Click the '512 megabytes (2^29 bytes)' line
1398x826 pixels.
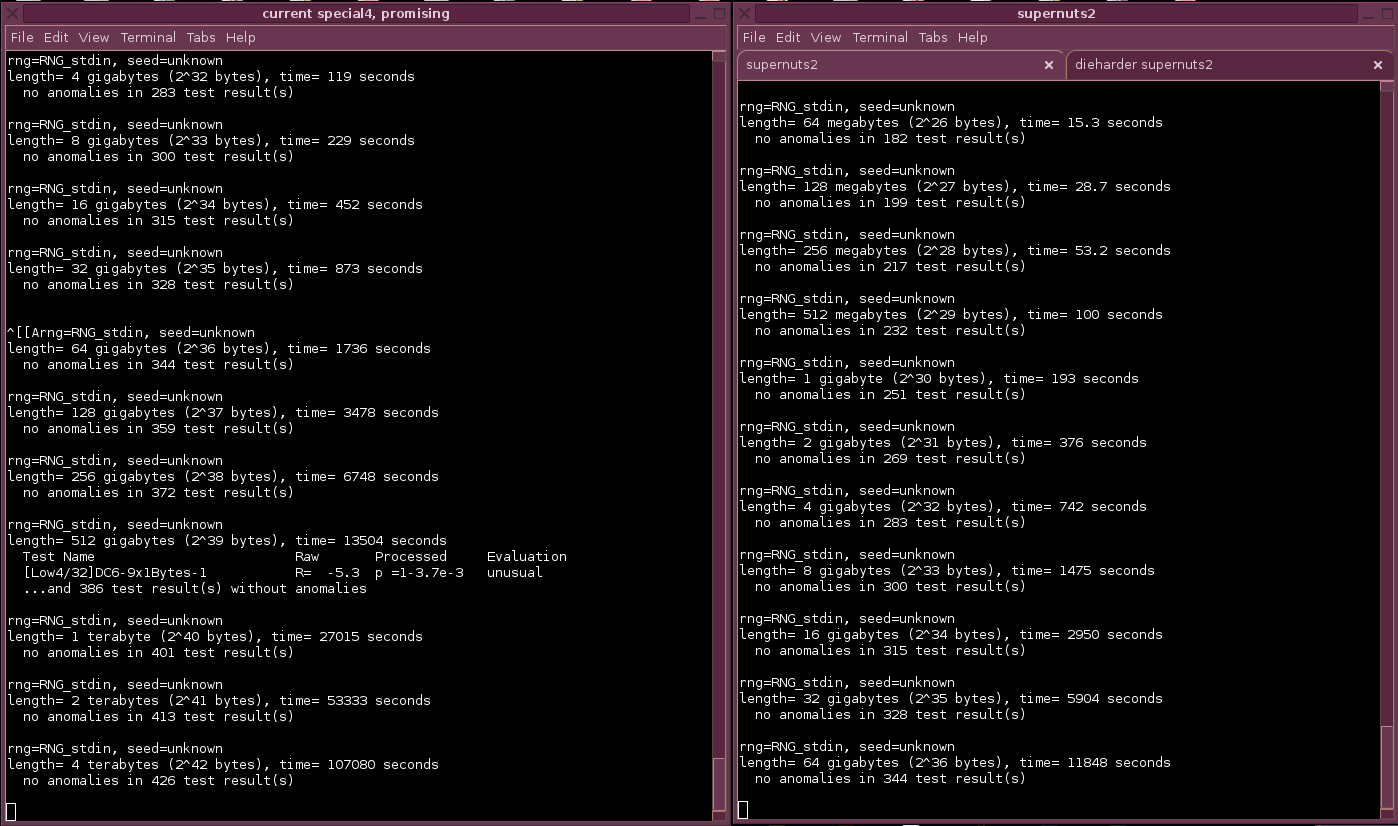[x=951, y=314]
